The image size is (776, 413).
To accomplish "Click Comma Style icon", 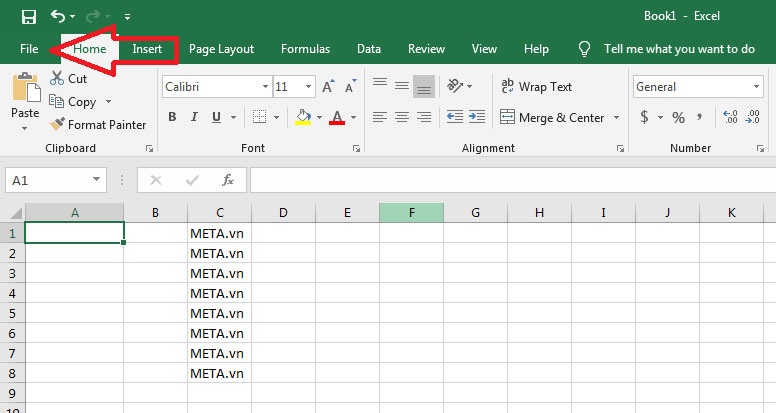I will click(x=699, y=117).
